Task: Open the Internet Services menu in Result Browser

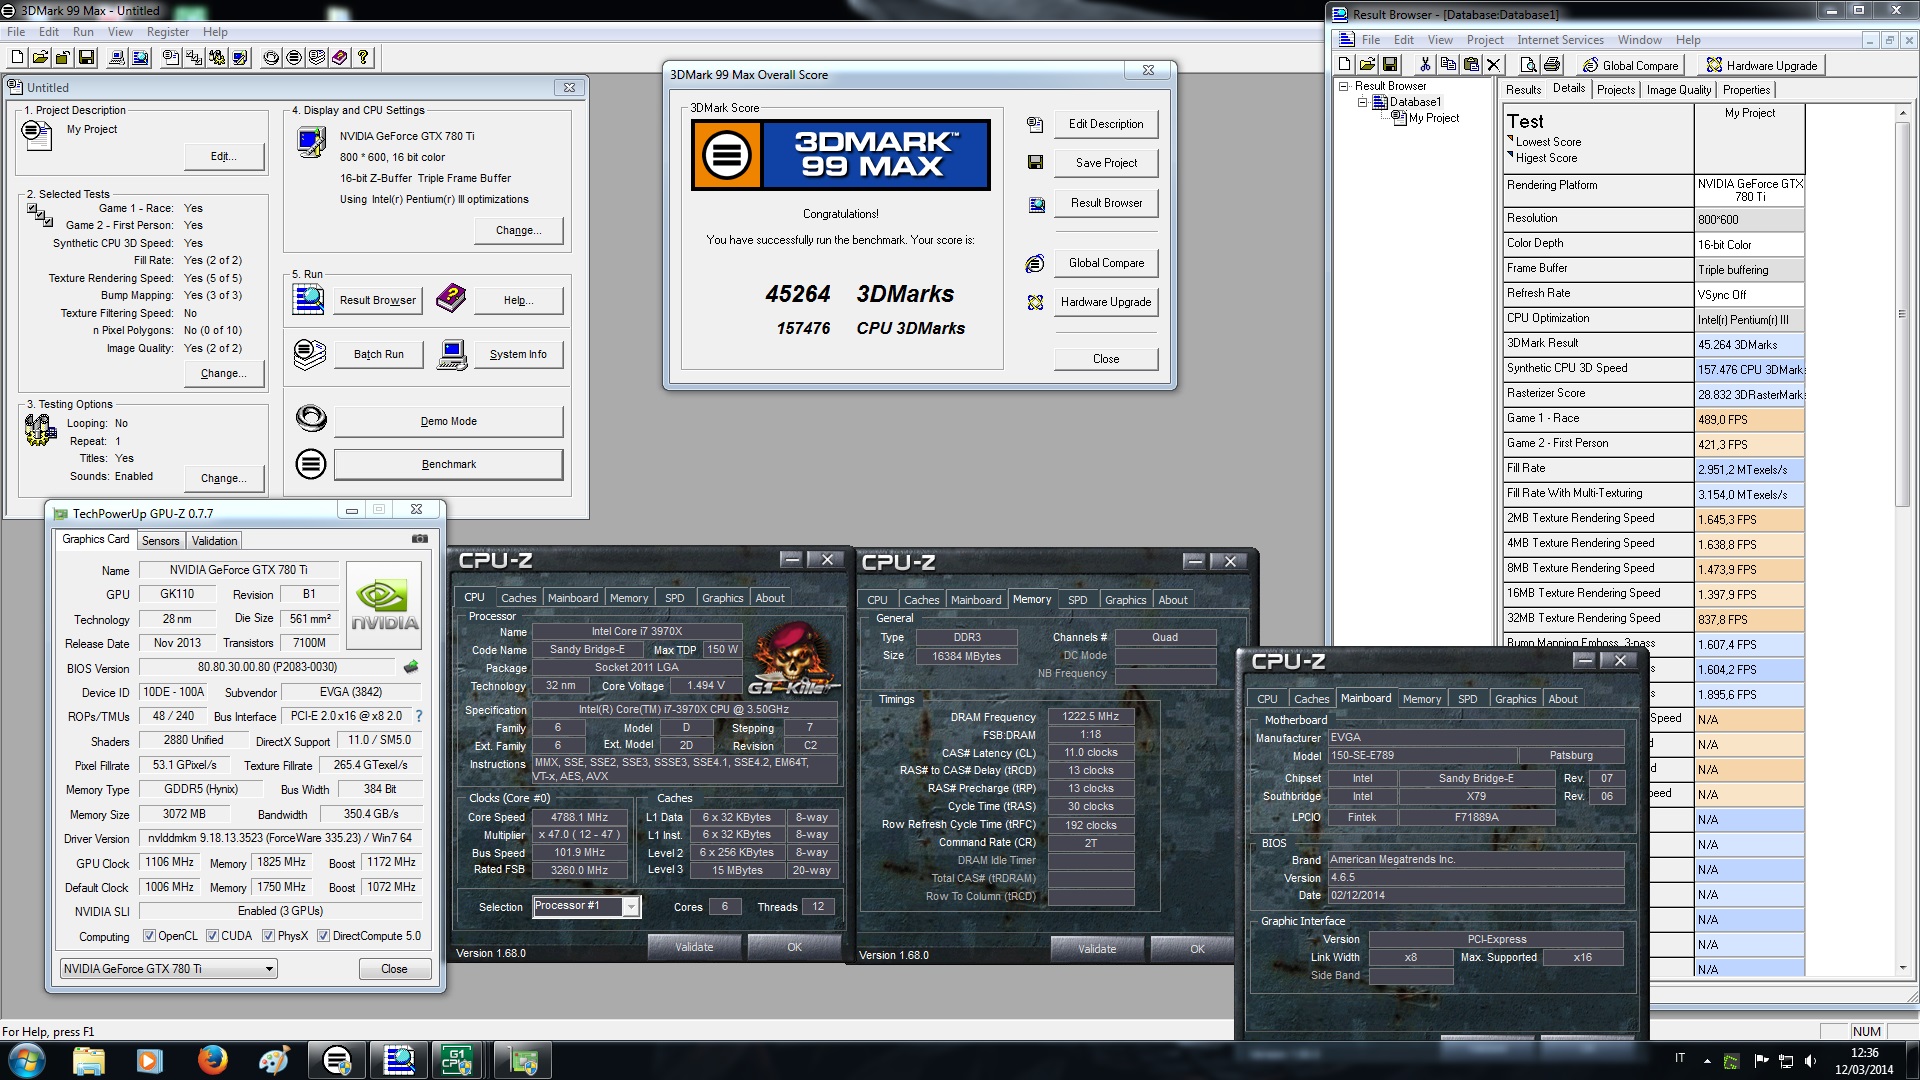Action: click(1560, 40)
